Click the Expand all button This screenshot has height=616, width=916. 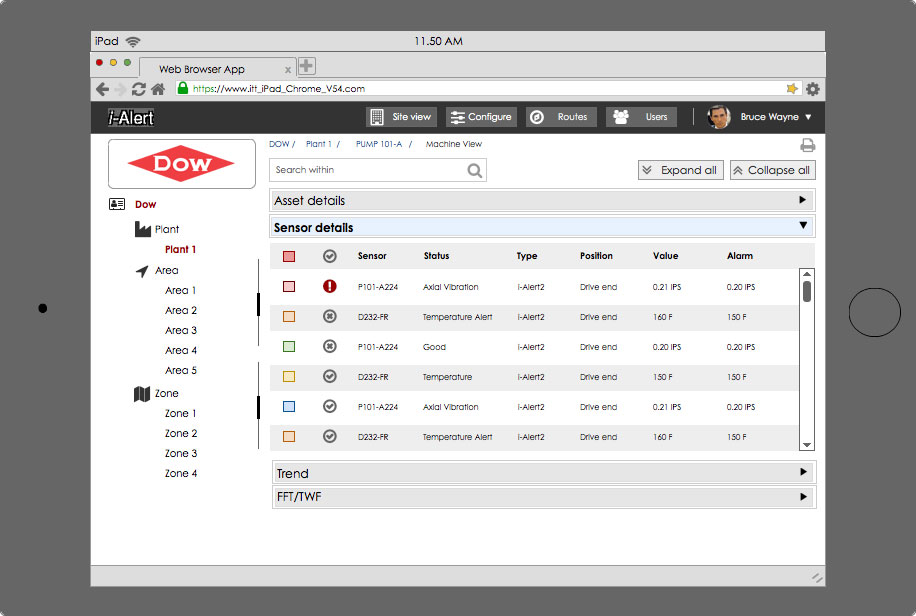click(680, 170)
